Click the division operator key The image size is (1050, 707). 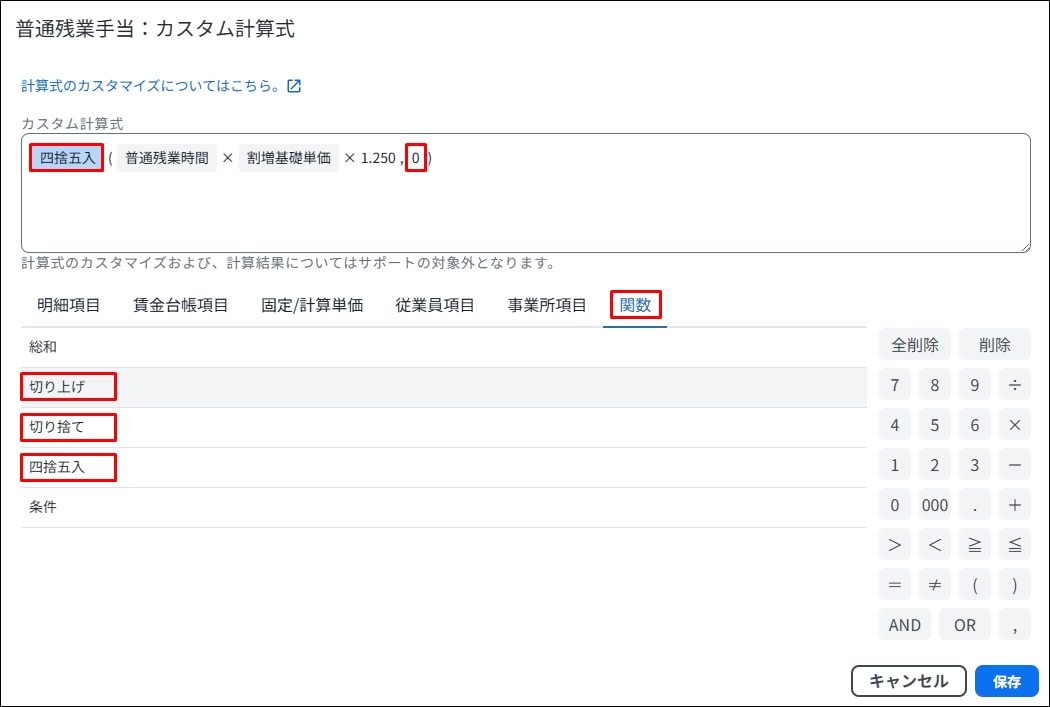tap(1014, 385)
